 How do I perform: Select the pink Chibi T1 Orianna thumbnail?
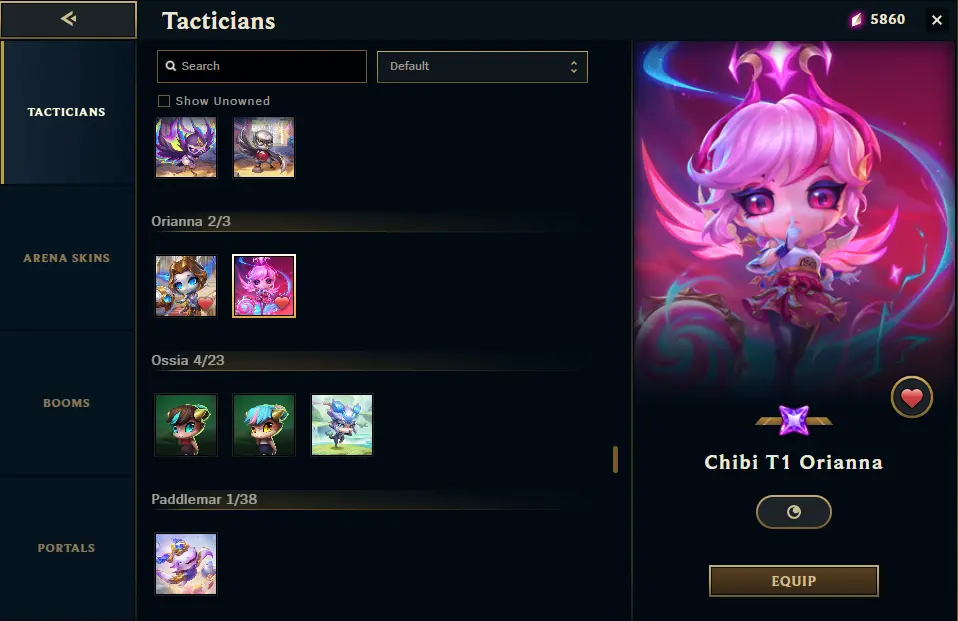click(x=264, y=285)
